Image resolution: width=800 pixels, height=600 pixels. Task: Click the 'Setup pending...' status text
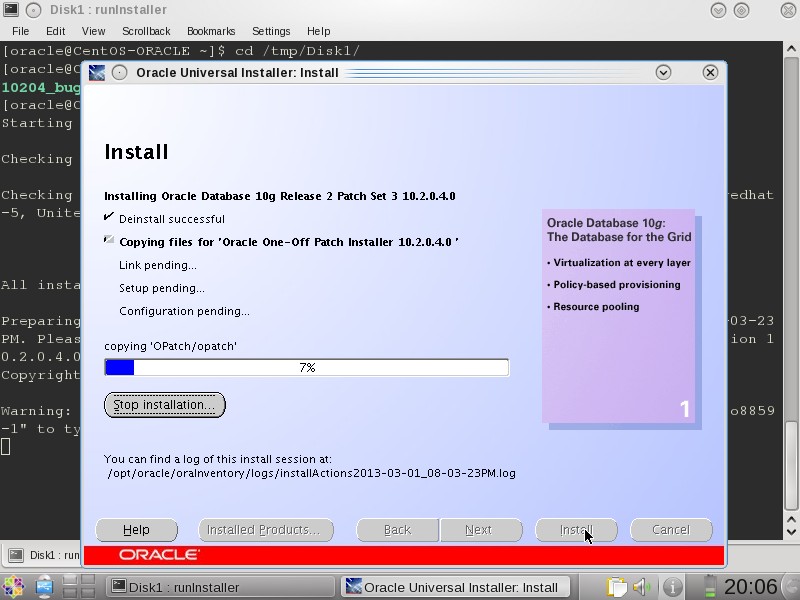pos(162,288)
